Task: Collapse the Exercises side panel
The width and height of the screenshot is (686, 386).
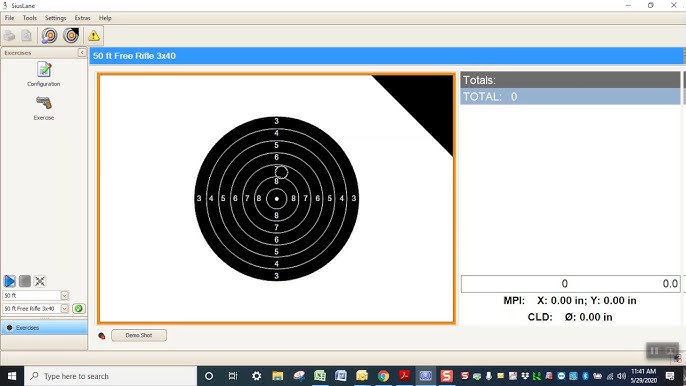Action: pos(82,53)
